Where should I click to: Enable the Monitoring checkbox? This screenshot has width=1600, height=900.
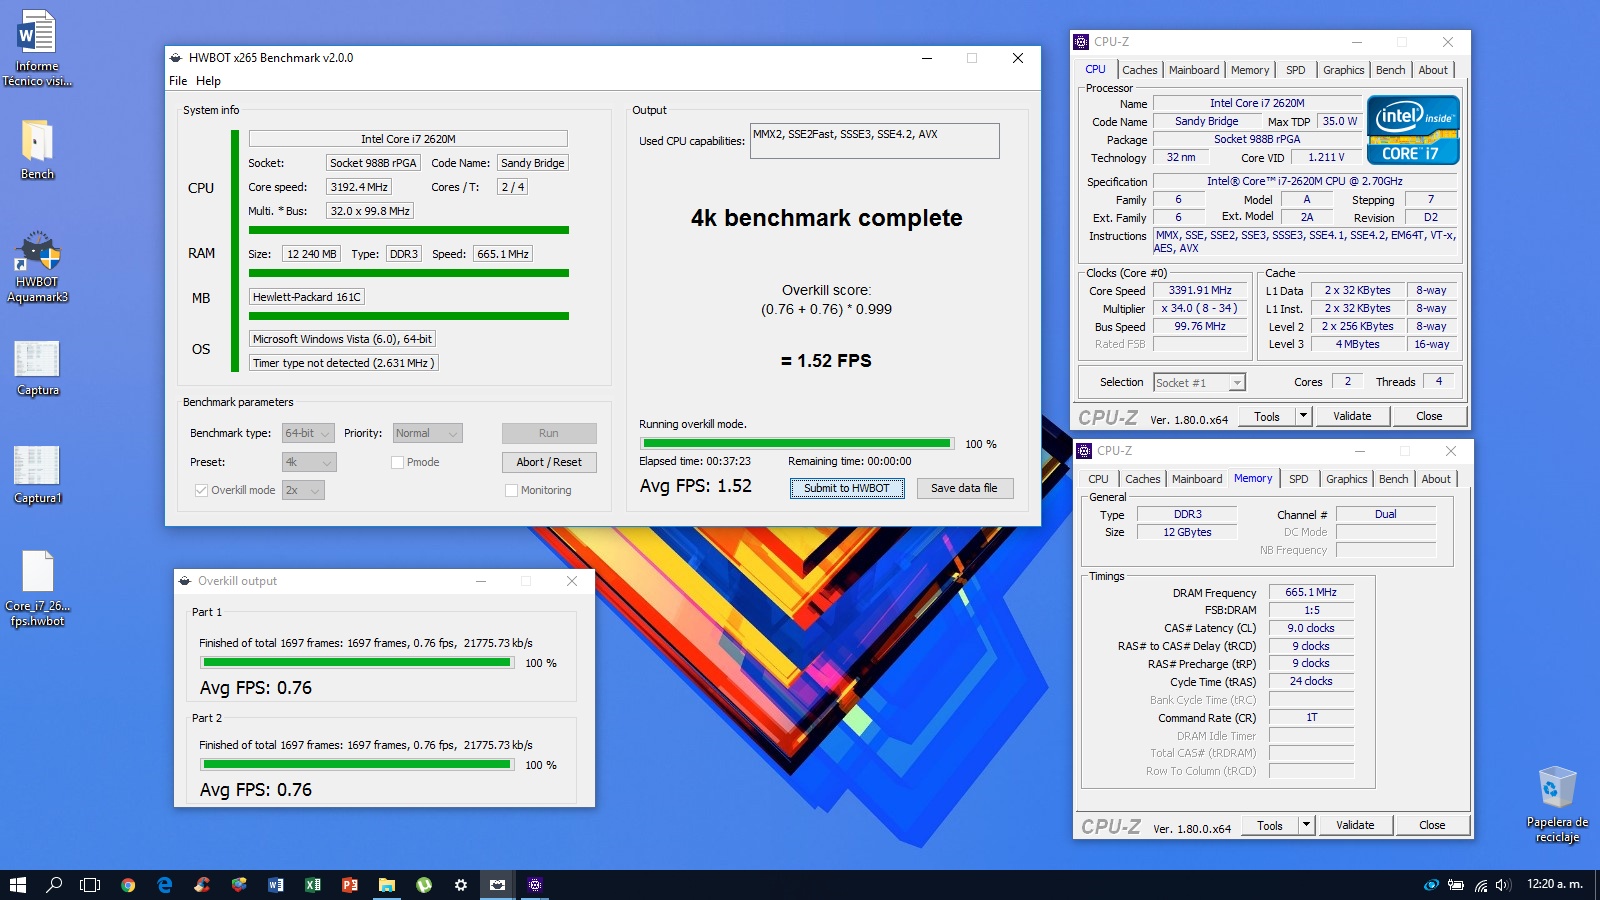pyautogui.click(x=511, y=490)
